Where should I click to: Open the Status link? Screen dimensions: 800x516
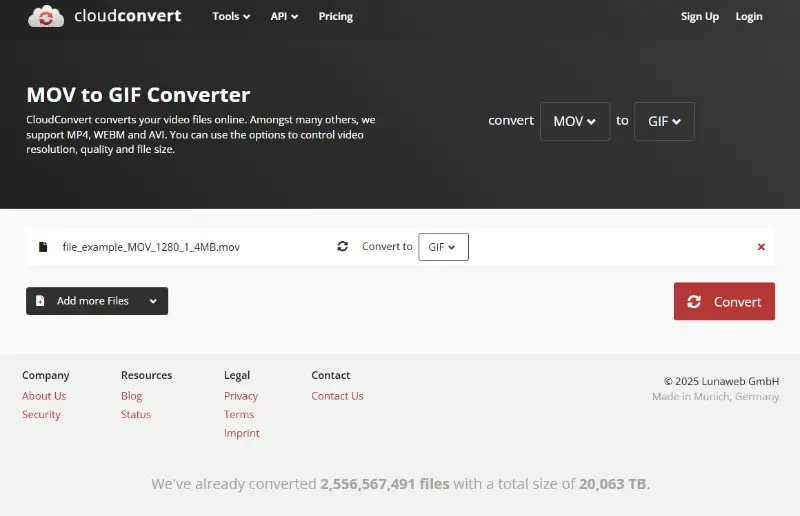click(136, 414)
